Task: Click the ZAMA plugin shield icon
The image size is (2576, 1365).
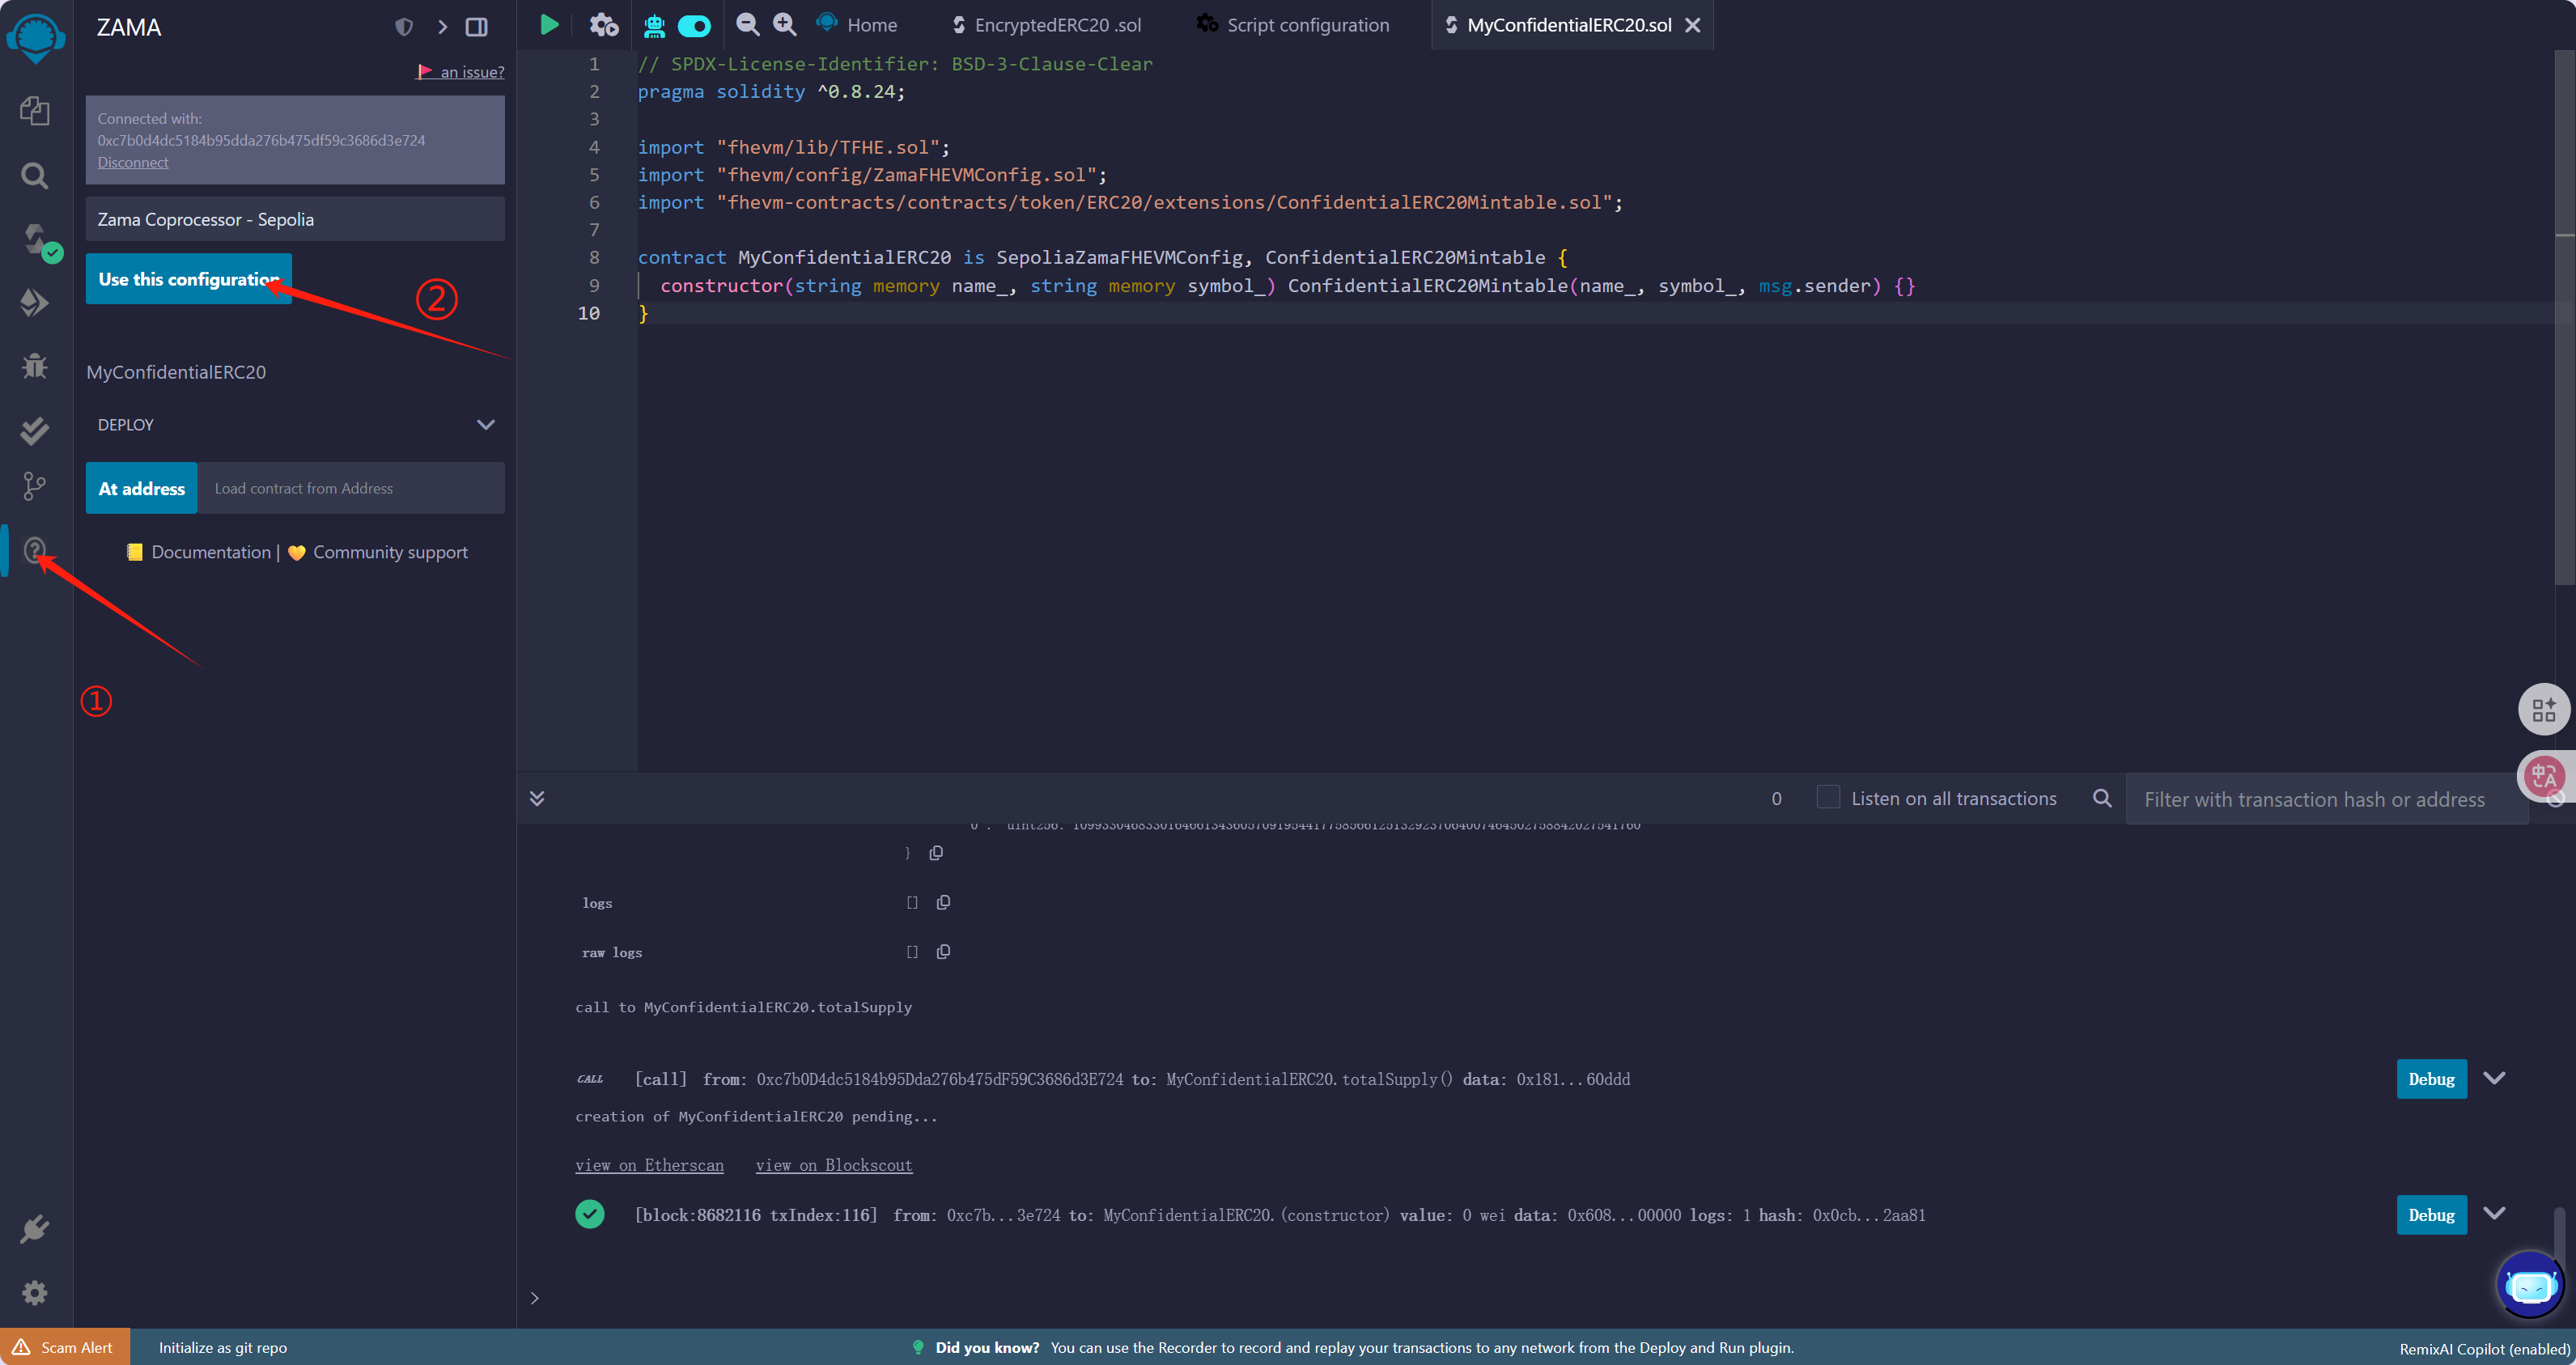Action: (404, 27)
